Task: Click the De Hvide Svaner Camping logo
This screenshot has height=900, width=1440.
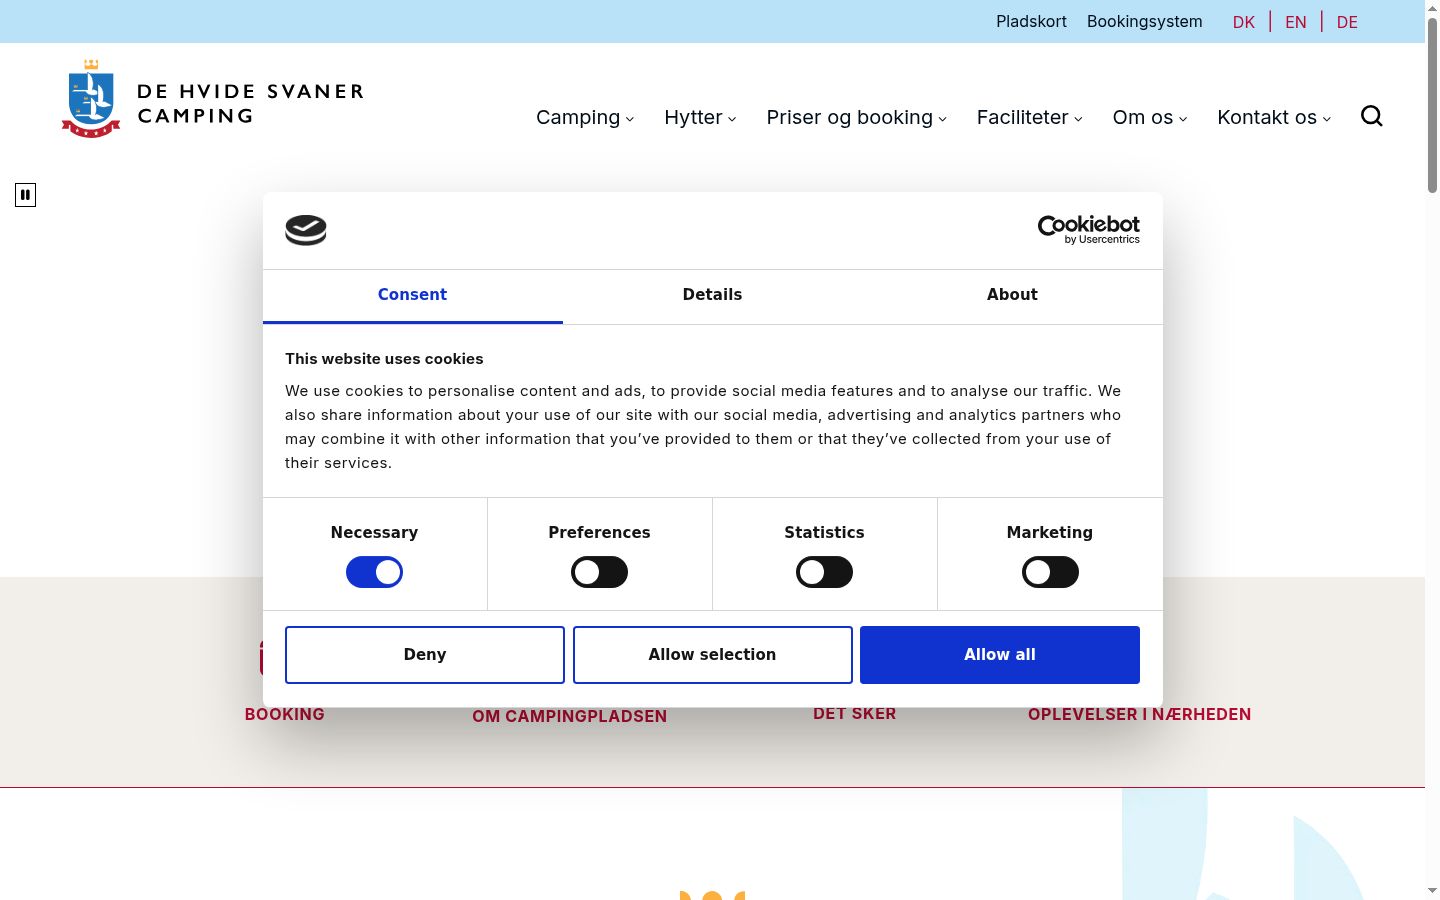Action: 212,99
